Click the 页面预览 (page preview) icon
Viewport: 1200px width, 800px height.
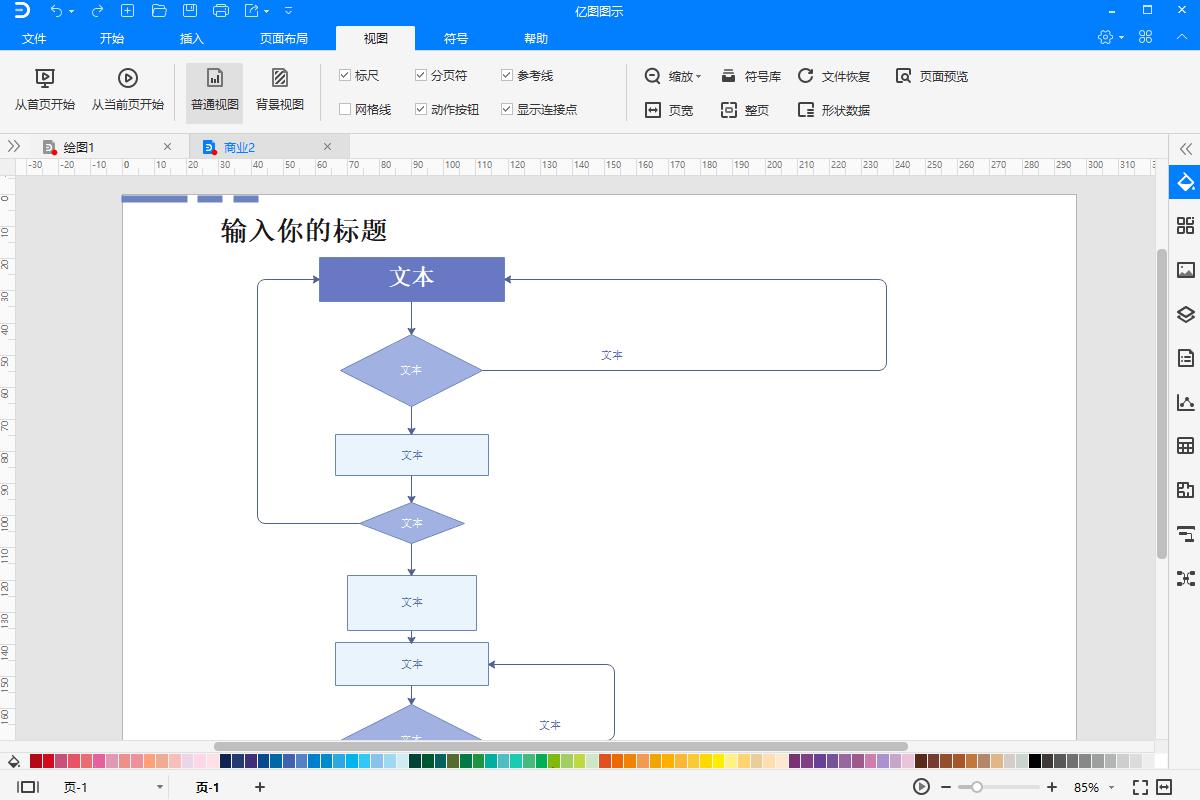pyautogui.click(x=930, y=75)
